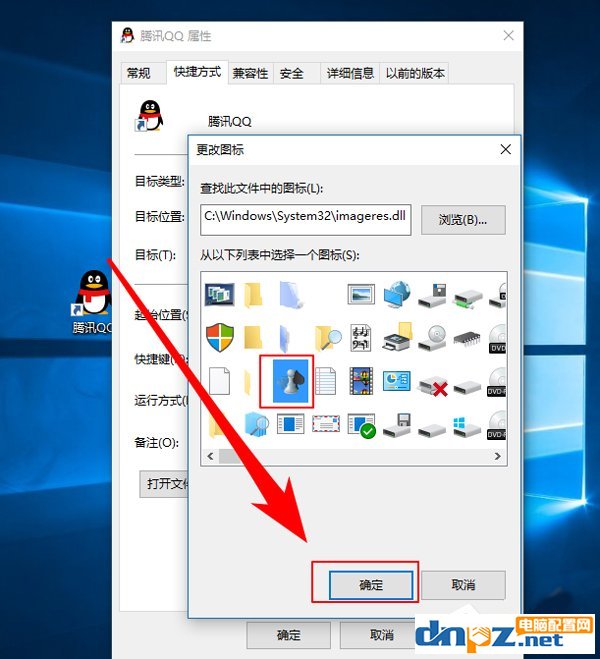Choose the film strip video icon

pyautogui.click(x=361, y=381)
